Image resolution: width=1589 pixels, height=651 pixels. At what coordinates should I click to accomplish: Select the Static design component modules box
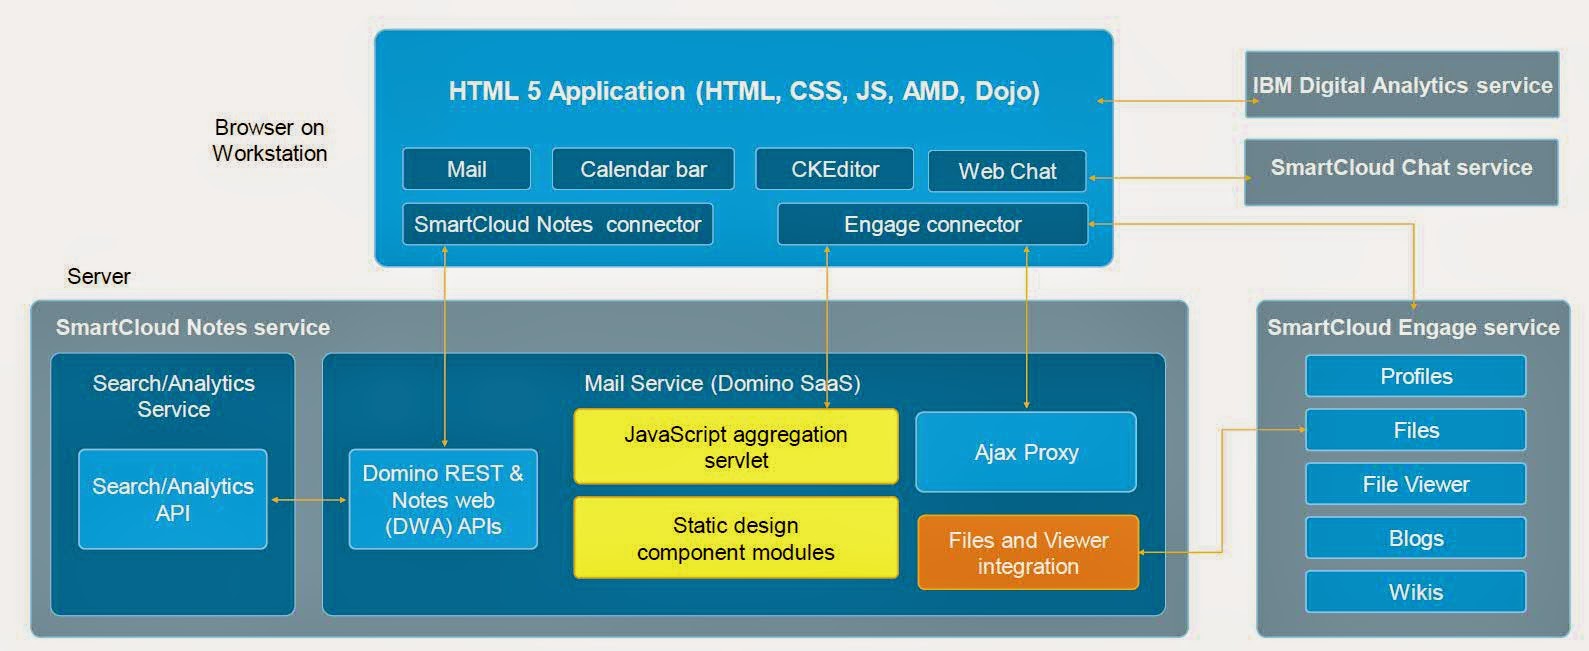click(x=735, y=538)
